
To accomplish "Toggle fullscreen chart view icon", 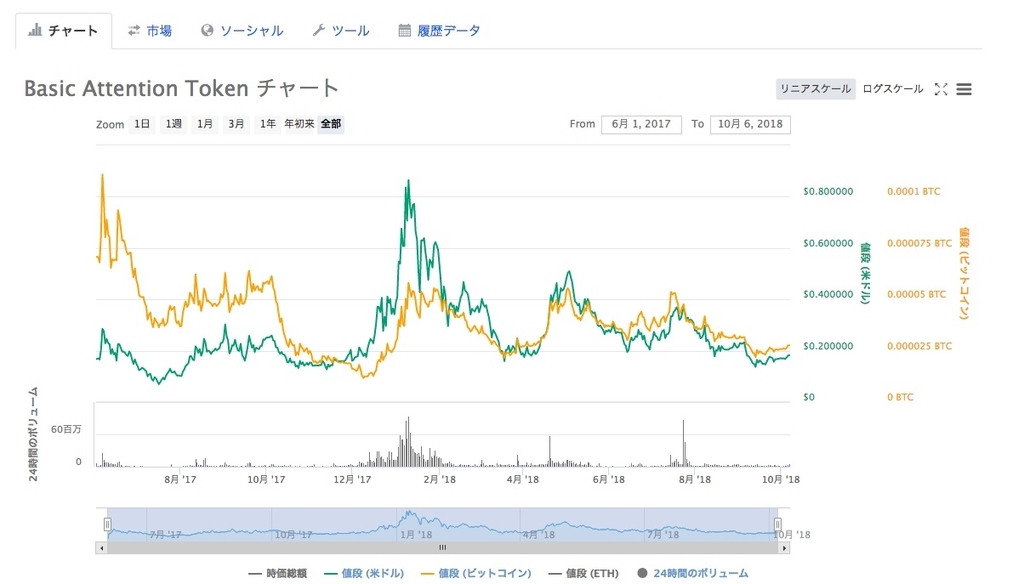I will (x=941, y=89).
